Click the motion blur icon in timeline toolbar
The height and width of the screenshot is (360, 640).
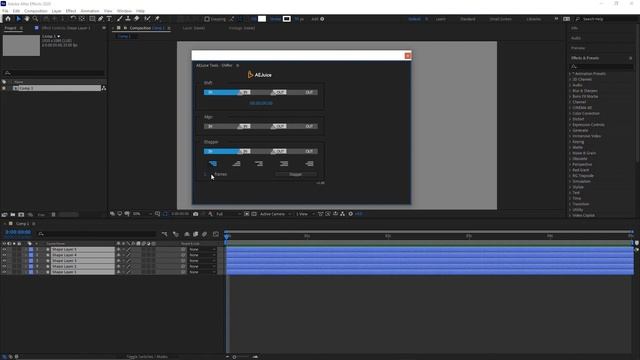point(204,234)
